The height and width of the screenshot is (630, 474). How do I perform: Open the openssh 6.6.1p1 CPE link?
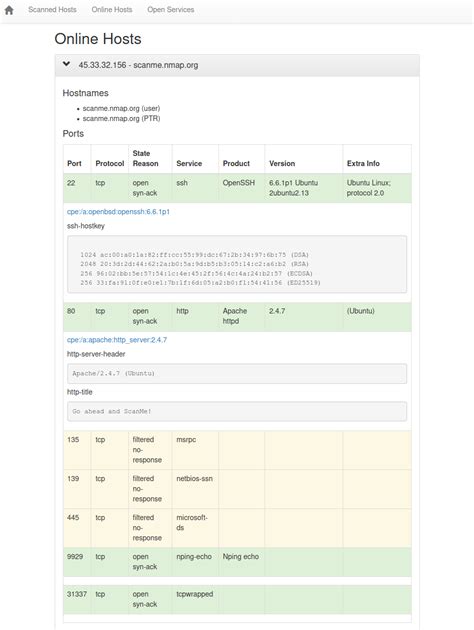[118, 212]
